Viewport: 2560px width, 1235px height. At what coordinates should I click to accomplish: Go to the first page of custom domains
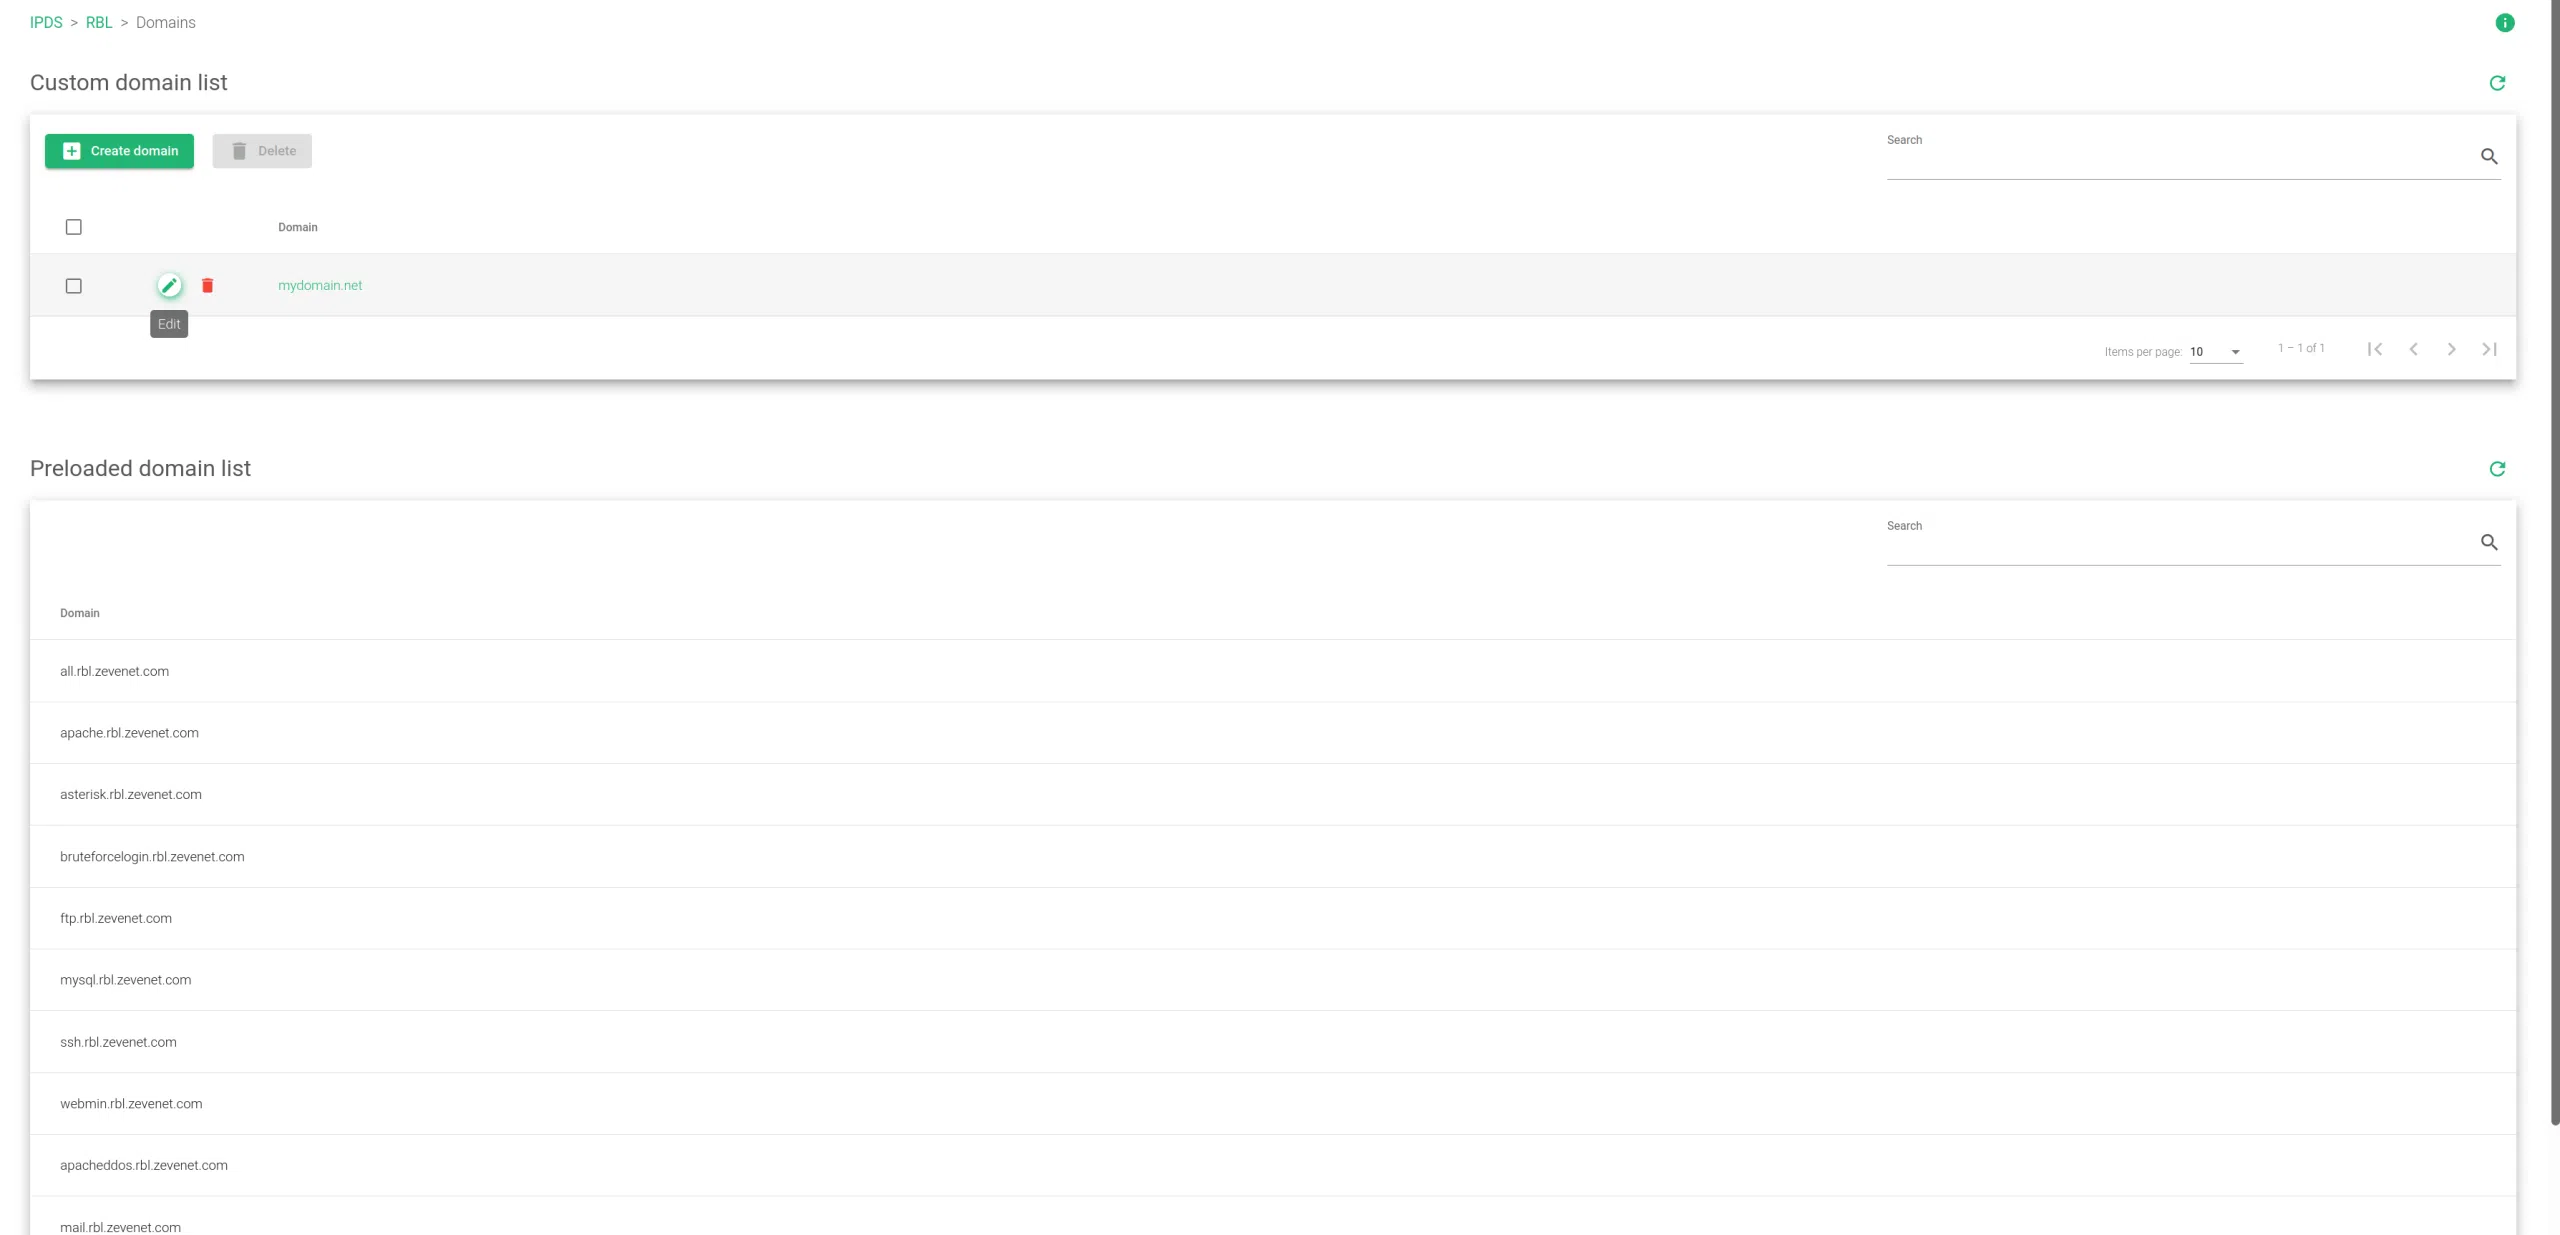(x=2375, y=349)
